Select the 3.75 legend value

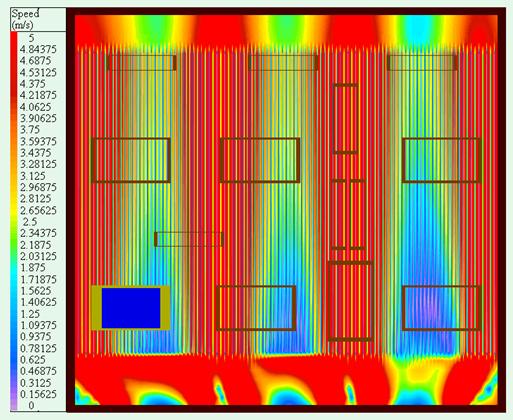coord(30,130)
